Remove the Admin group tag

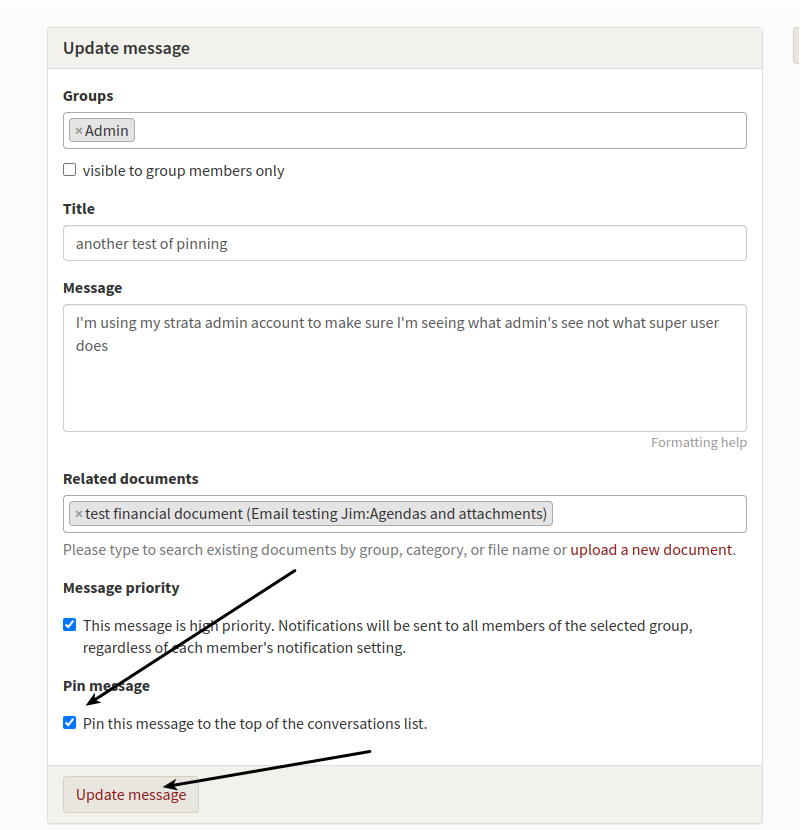click(x=78, y=131)
